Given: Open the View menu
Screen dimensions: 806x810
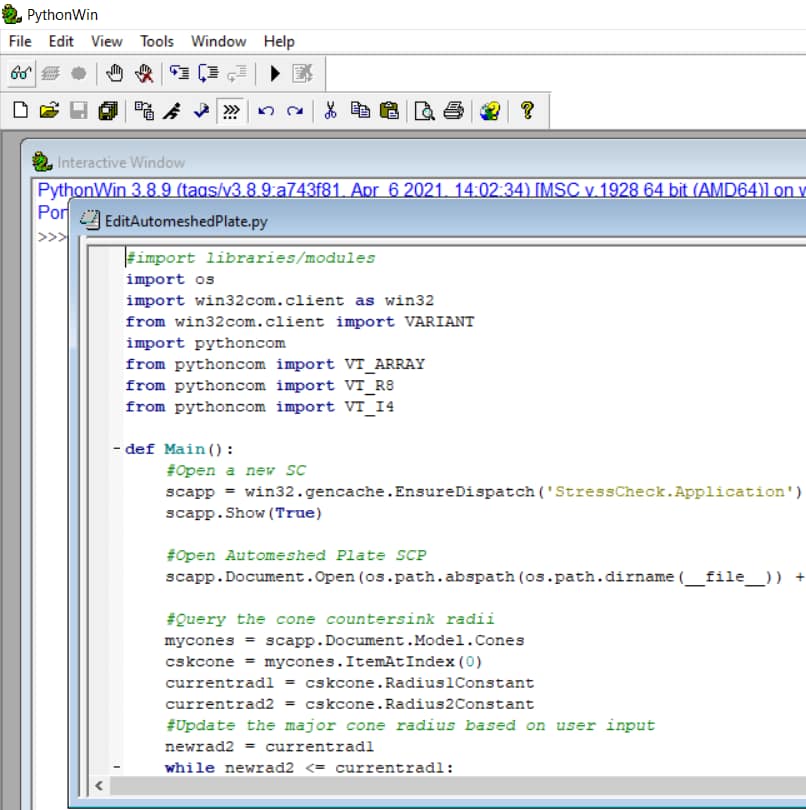Looking at the screenshot, I should coord(106,42).
